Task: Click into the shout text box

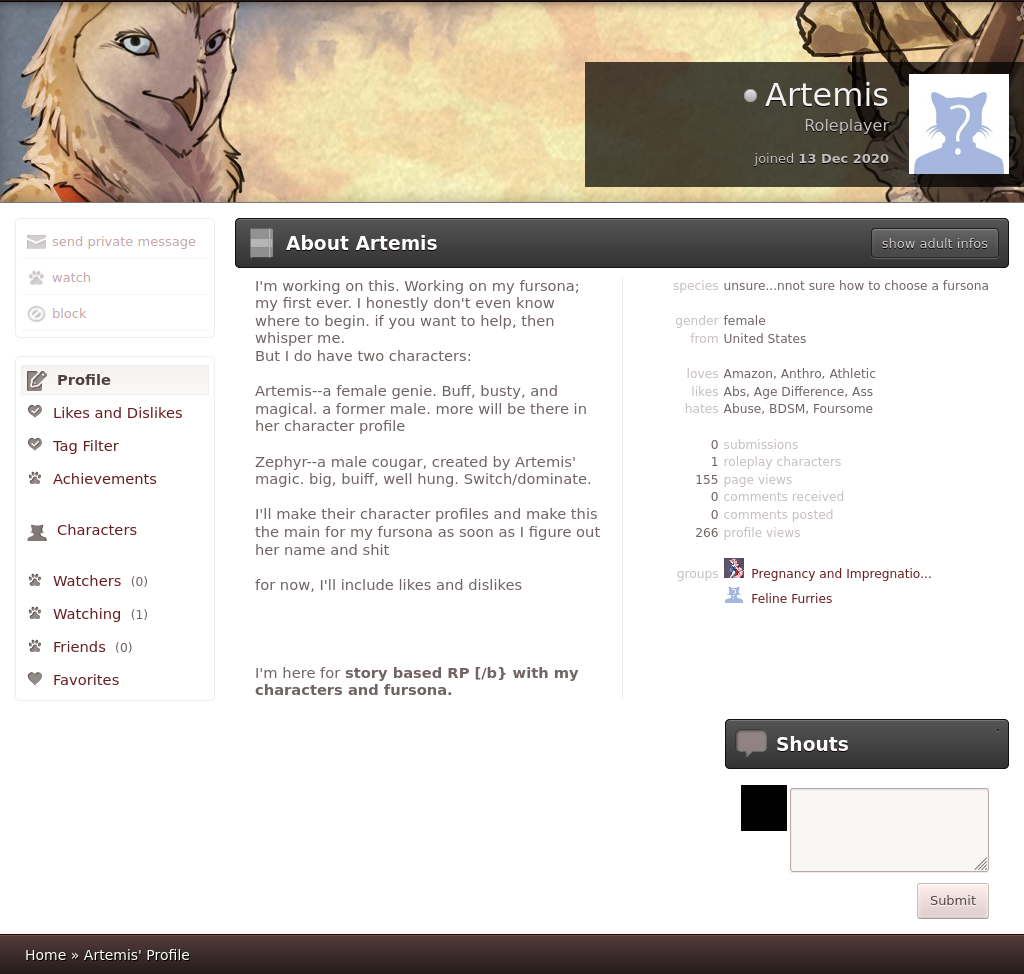Action: click(889, 830)
